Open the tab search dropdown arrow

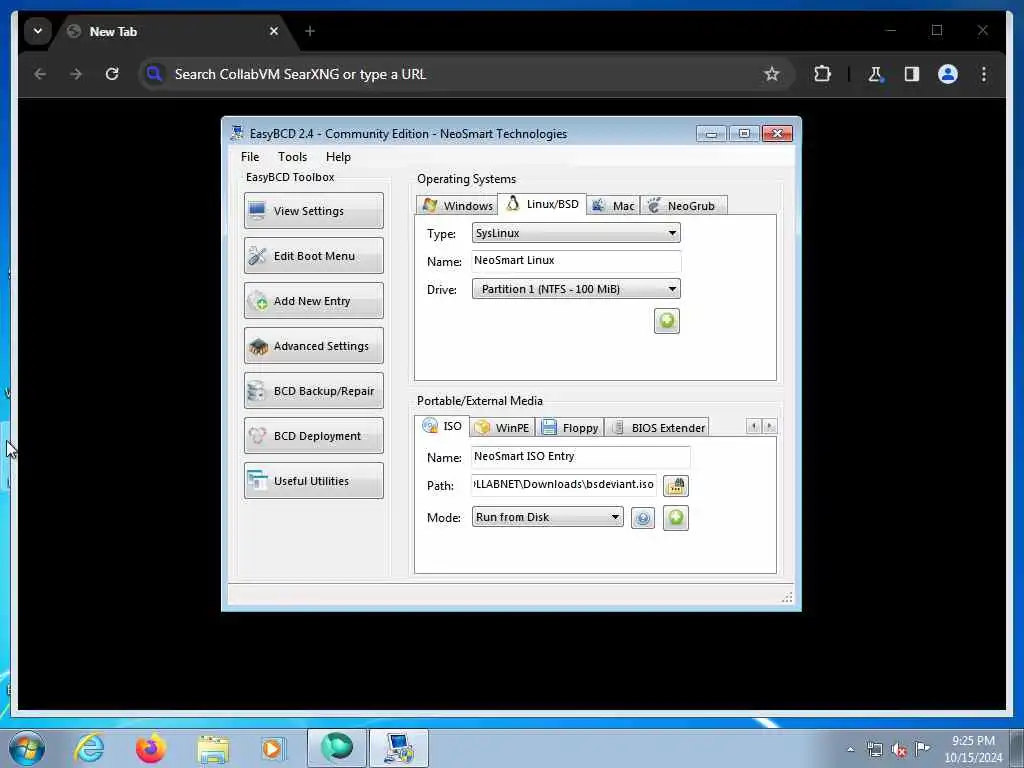(38, 31)
